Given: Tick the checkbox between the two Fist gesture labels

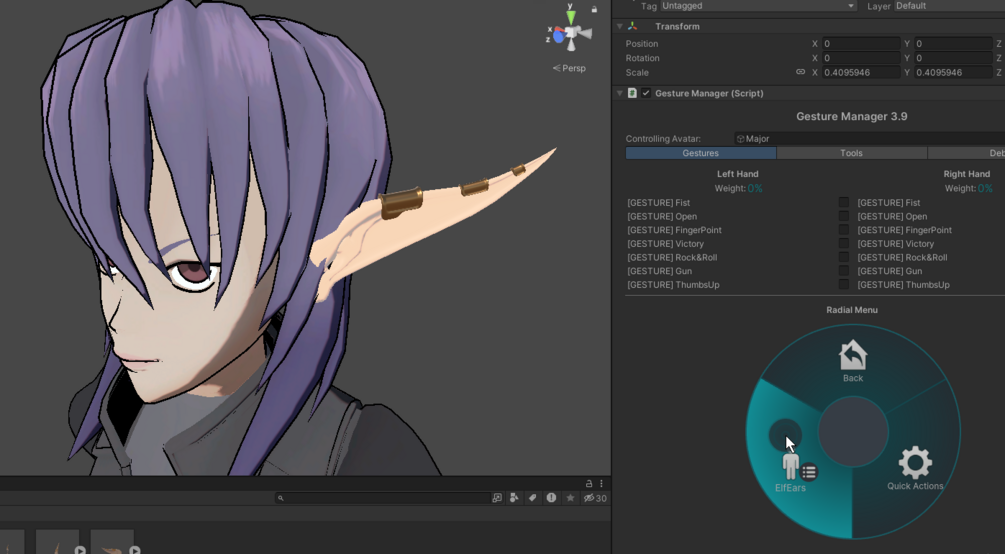Looking at the screenshot, I should coord(843,203).
